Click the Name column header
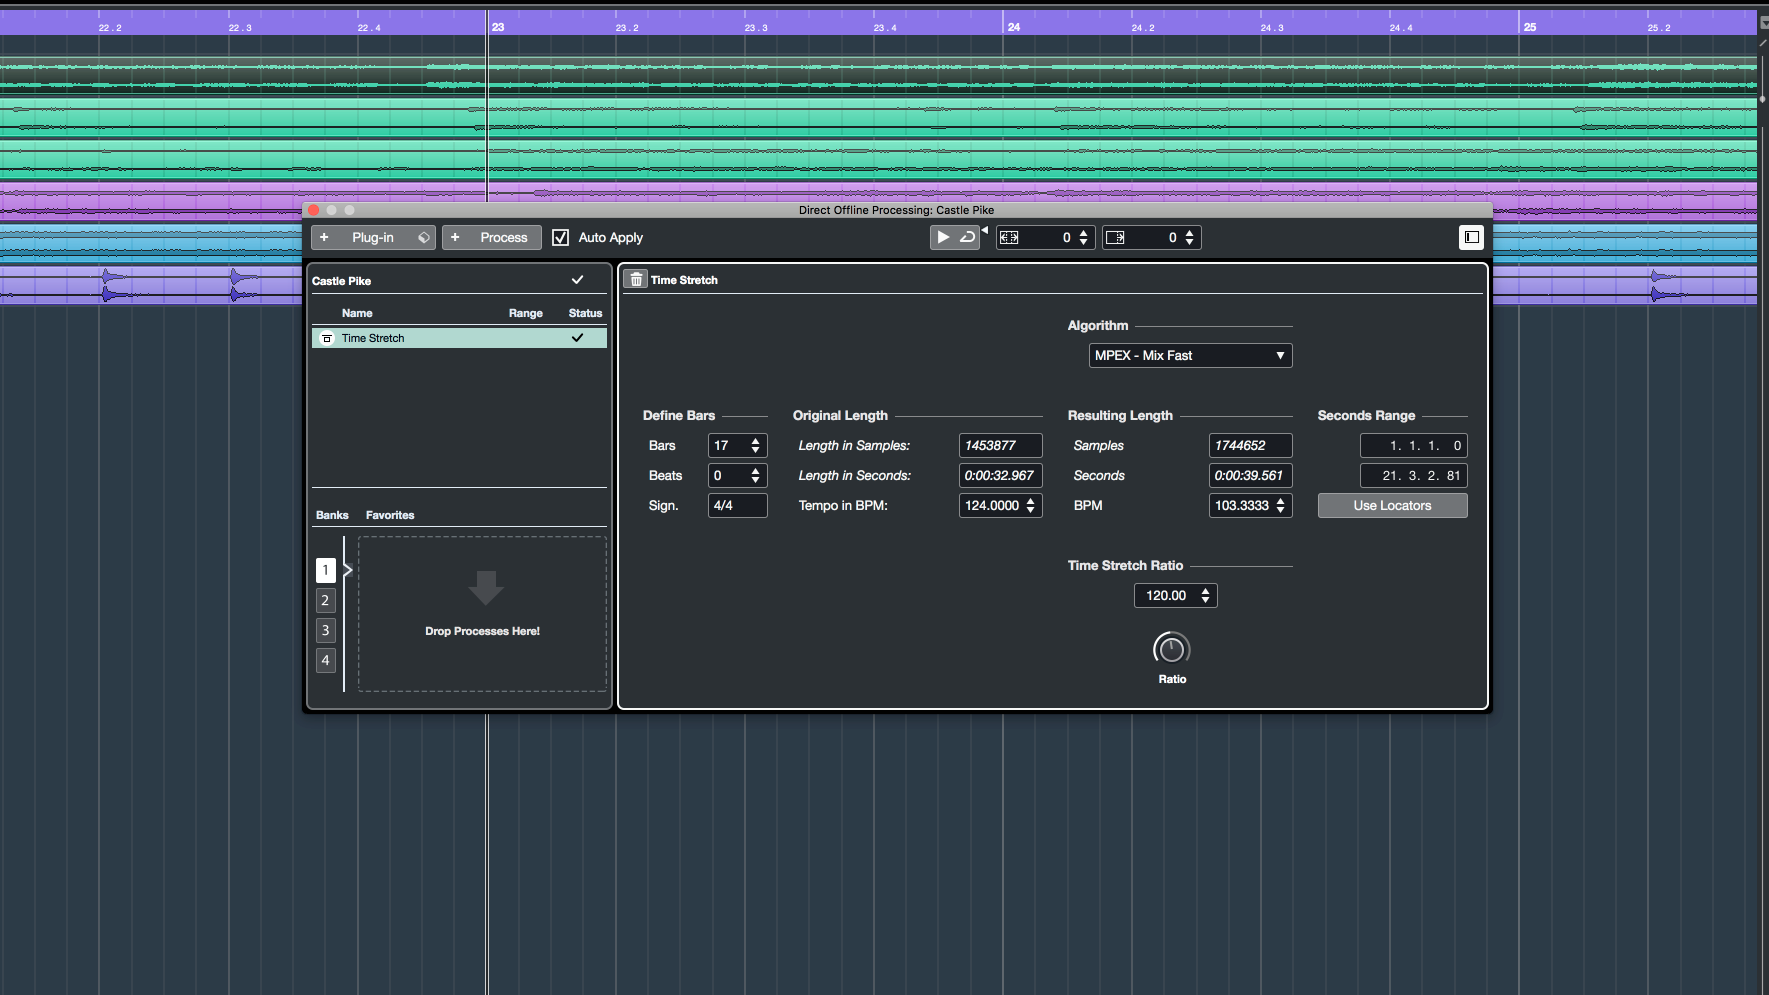Screen dimensions: 1769x995 coord(357,313)
